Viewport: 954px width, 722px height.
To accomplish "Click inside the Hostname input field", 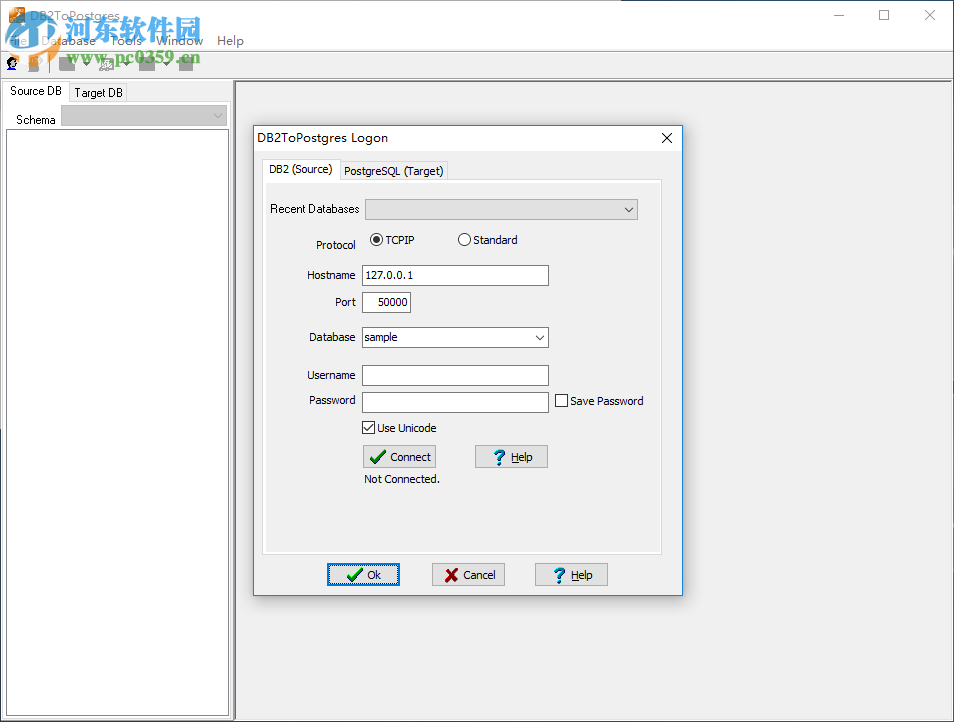I will pos(455,275).
